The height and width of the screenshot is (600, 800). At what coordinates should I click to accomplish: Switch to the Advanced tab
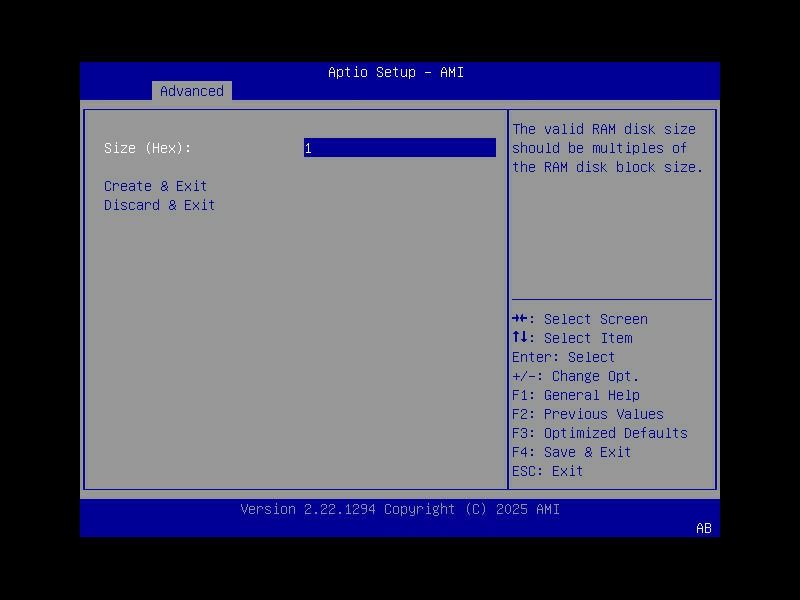click(x=191, y=91)
